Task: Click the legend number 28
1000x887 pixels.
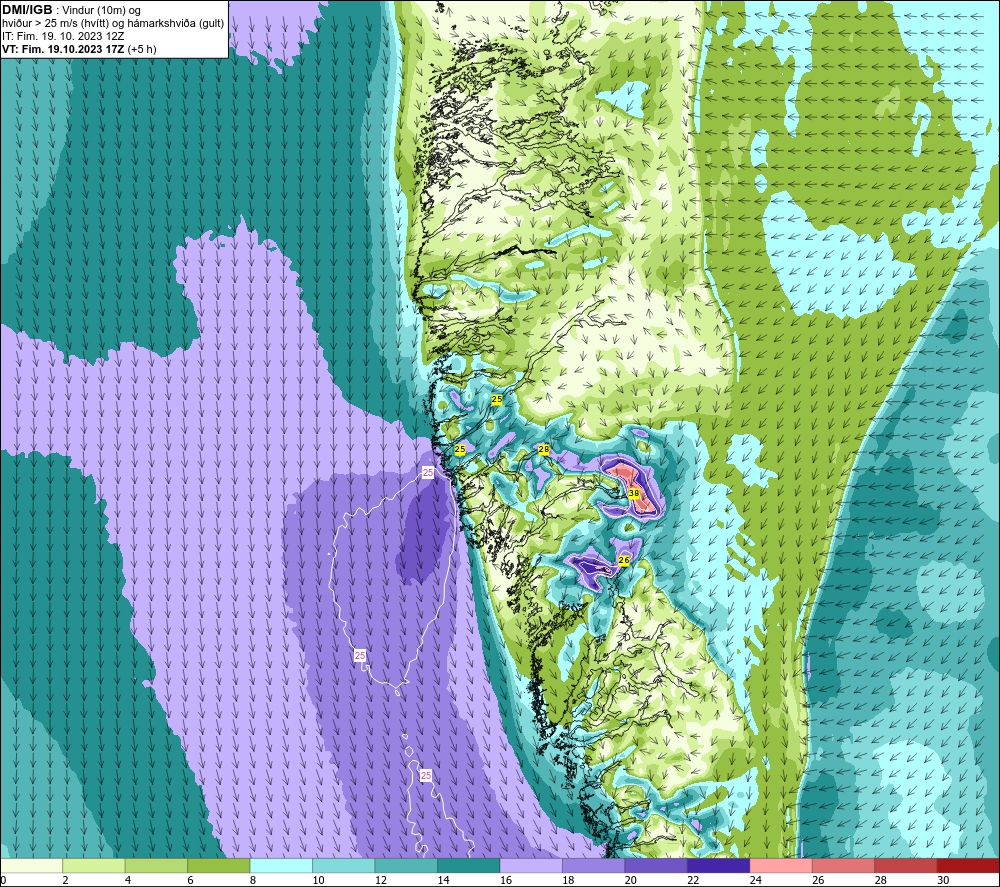Action: point(881,880)
